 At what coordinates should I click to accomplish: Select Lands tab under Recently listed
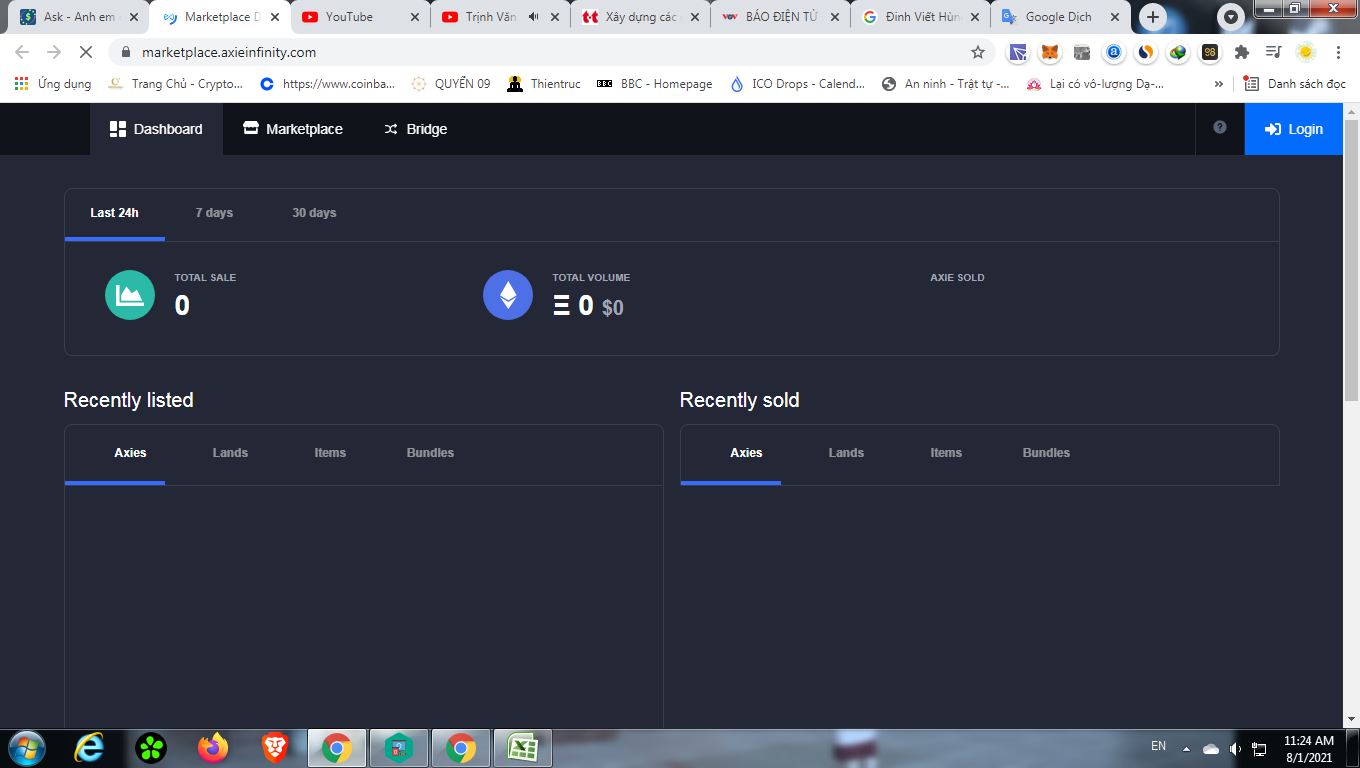click(x=230, y=453)
